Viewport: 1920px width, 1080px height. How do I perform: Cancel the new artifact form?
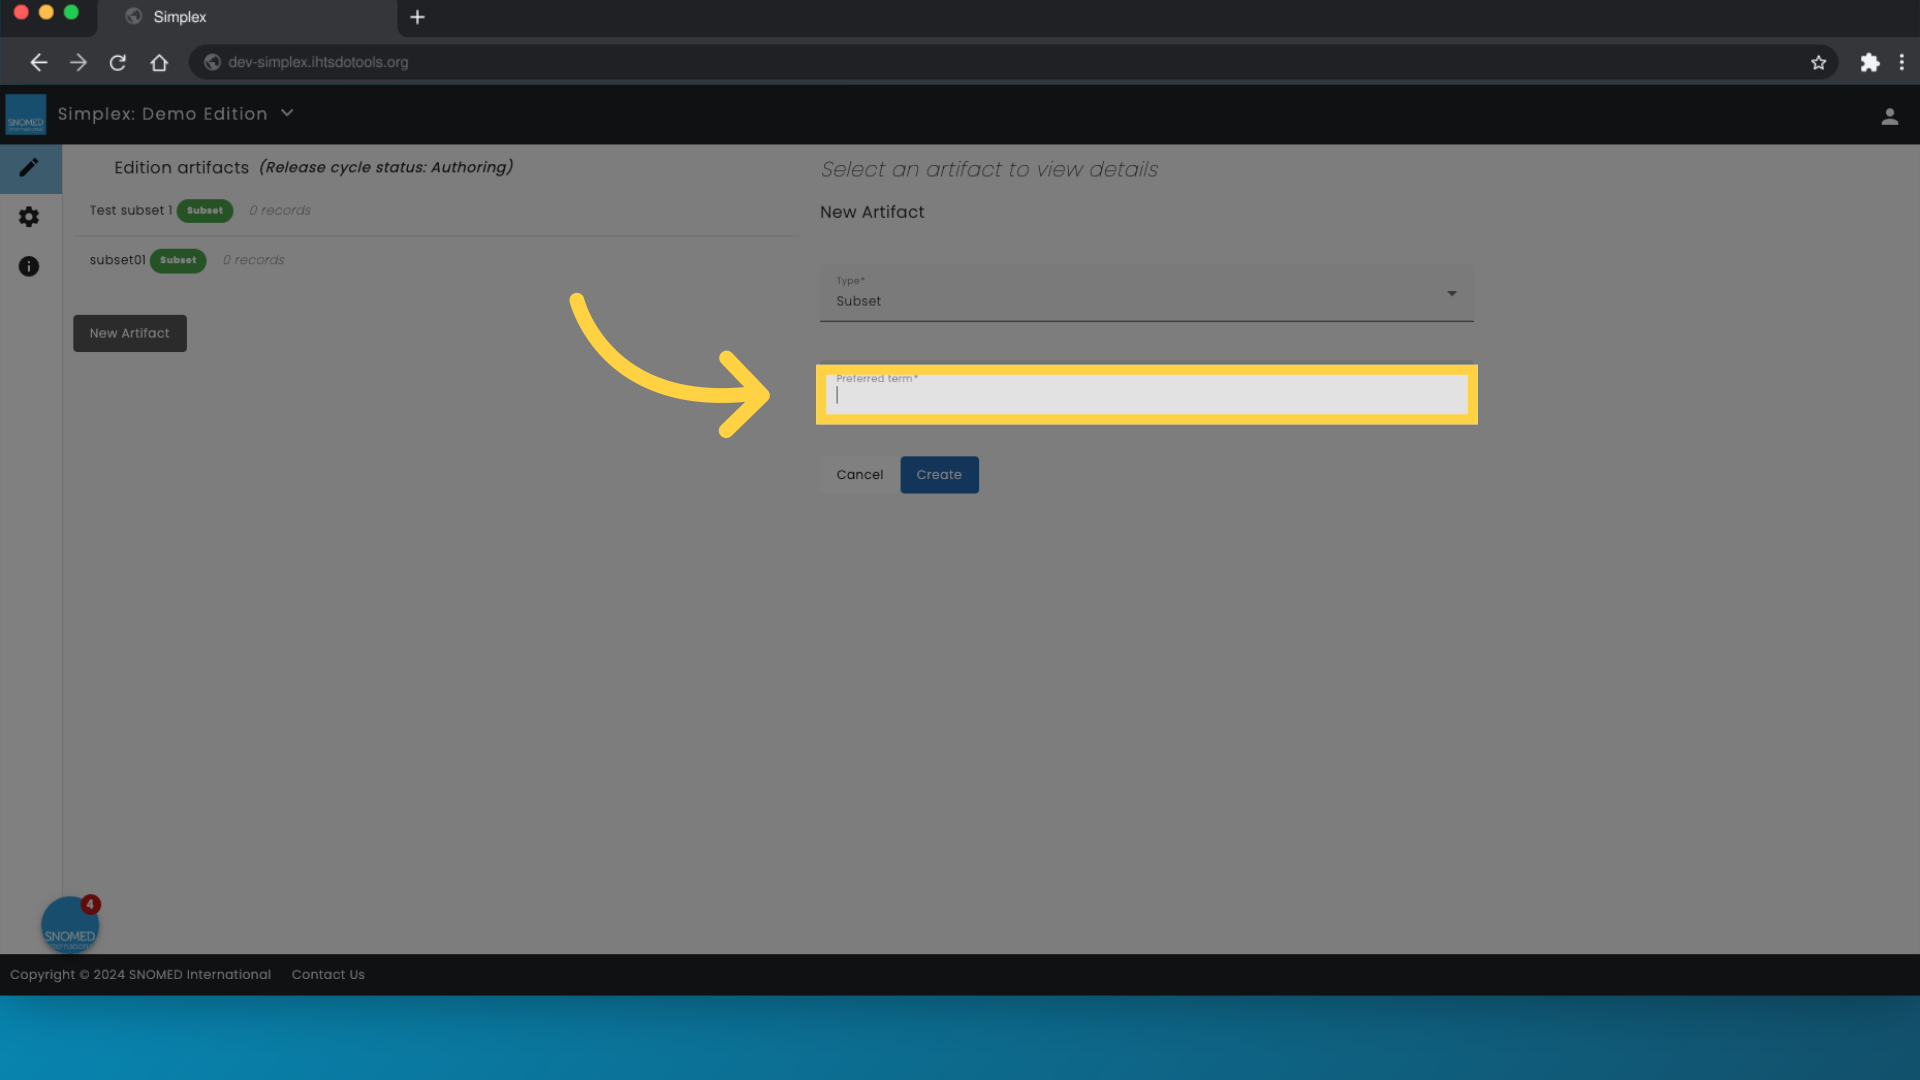pos(860,475)
